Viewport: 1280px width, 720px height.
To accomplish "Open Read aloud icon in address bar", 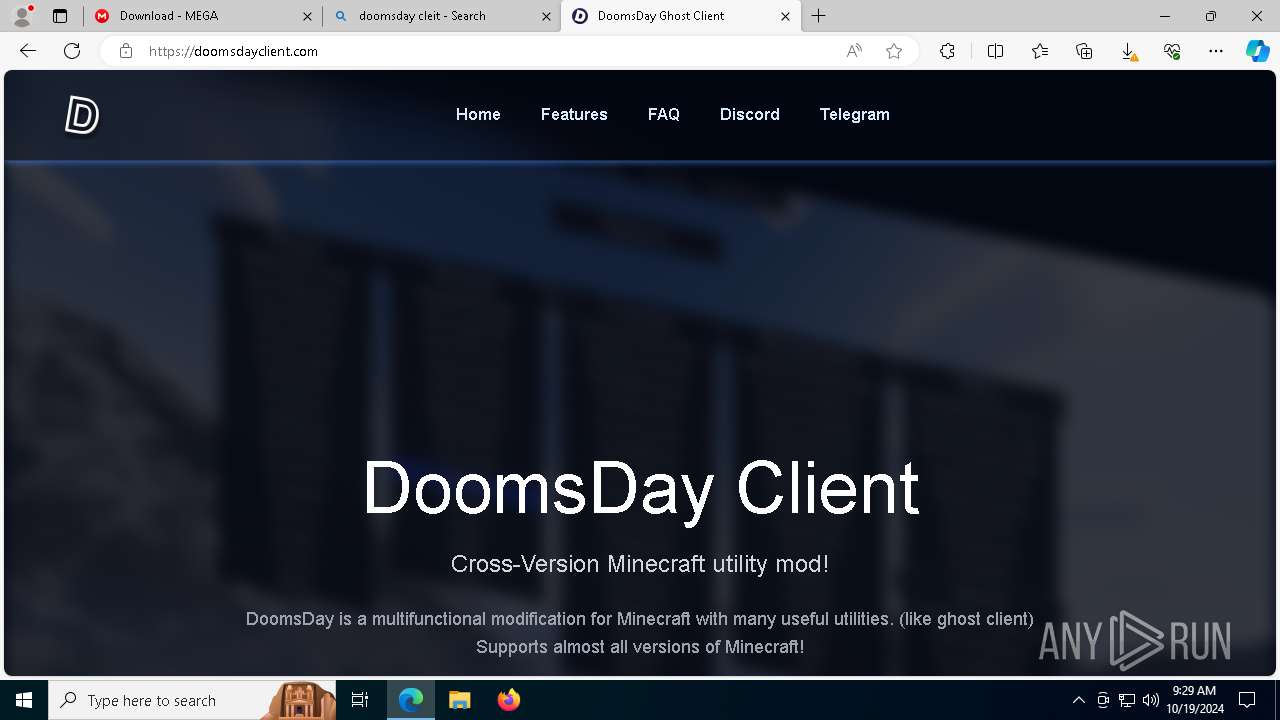I will [854, 51].
